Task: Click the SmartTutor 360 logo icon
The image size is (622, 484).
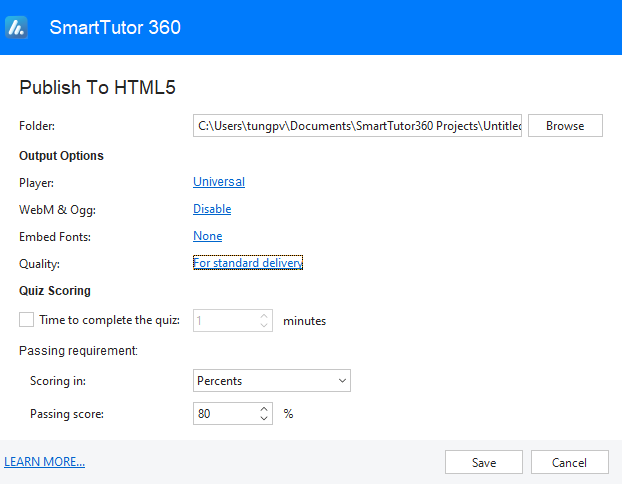Action: tap(16, 27)
